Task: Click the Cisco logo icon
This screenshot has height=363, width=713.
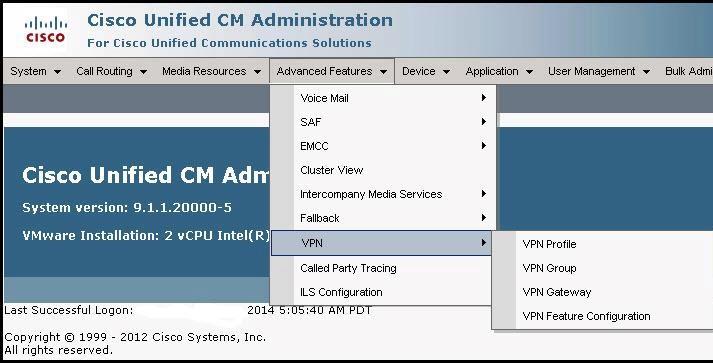Action: [45, 30]
